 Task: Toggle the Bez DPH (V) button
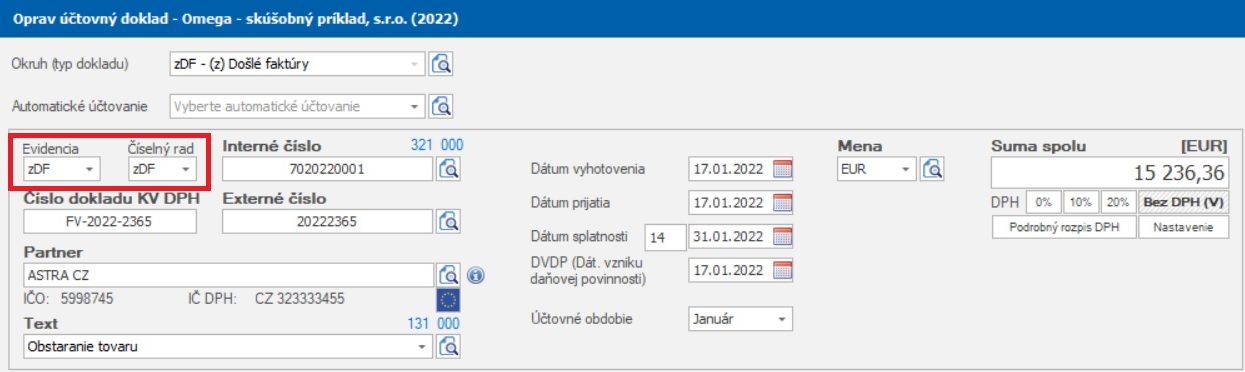(1184, 201)
